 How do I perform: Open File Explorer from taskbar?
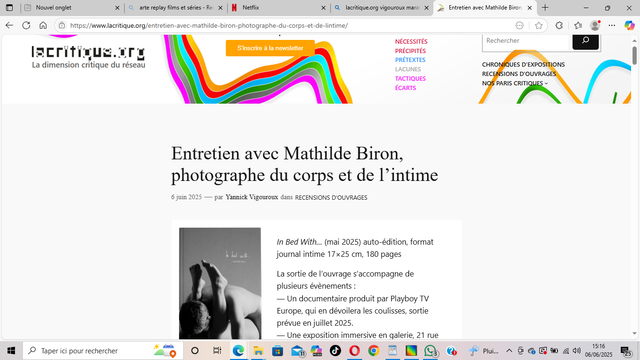[258, 351]
